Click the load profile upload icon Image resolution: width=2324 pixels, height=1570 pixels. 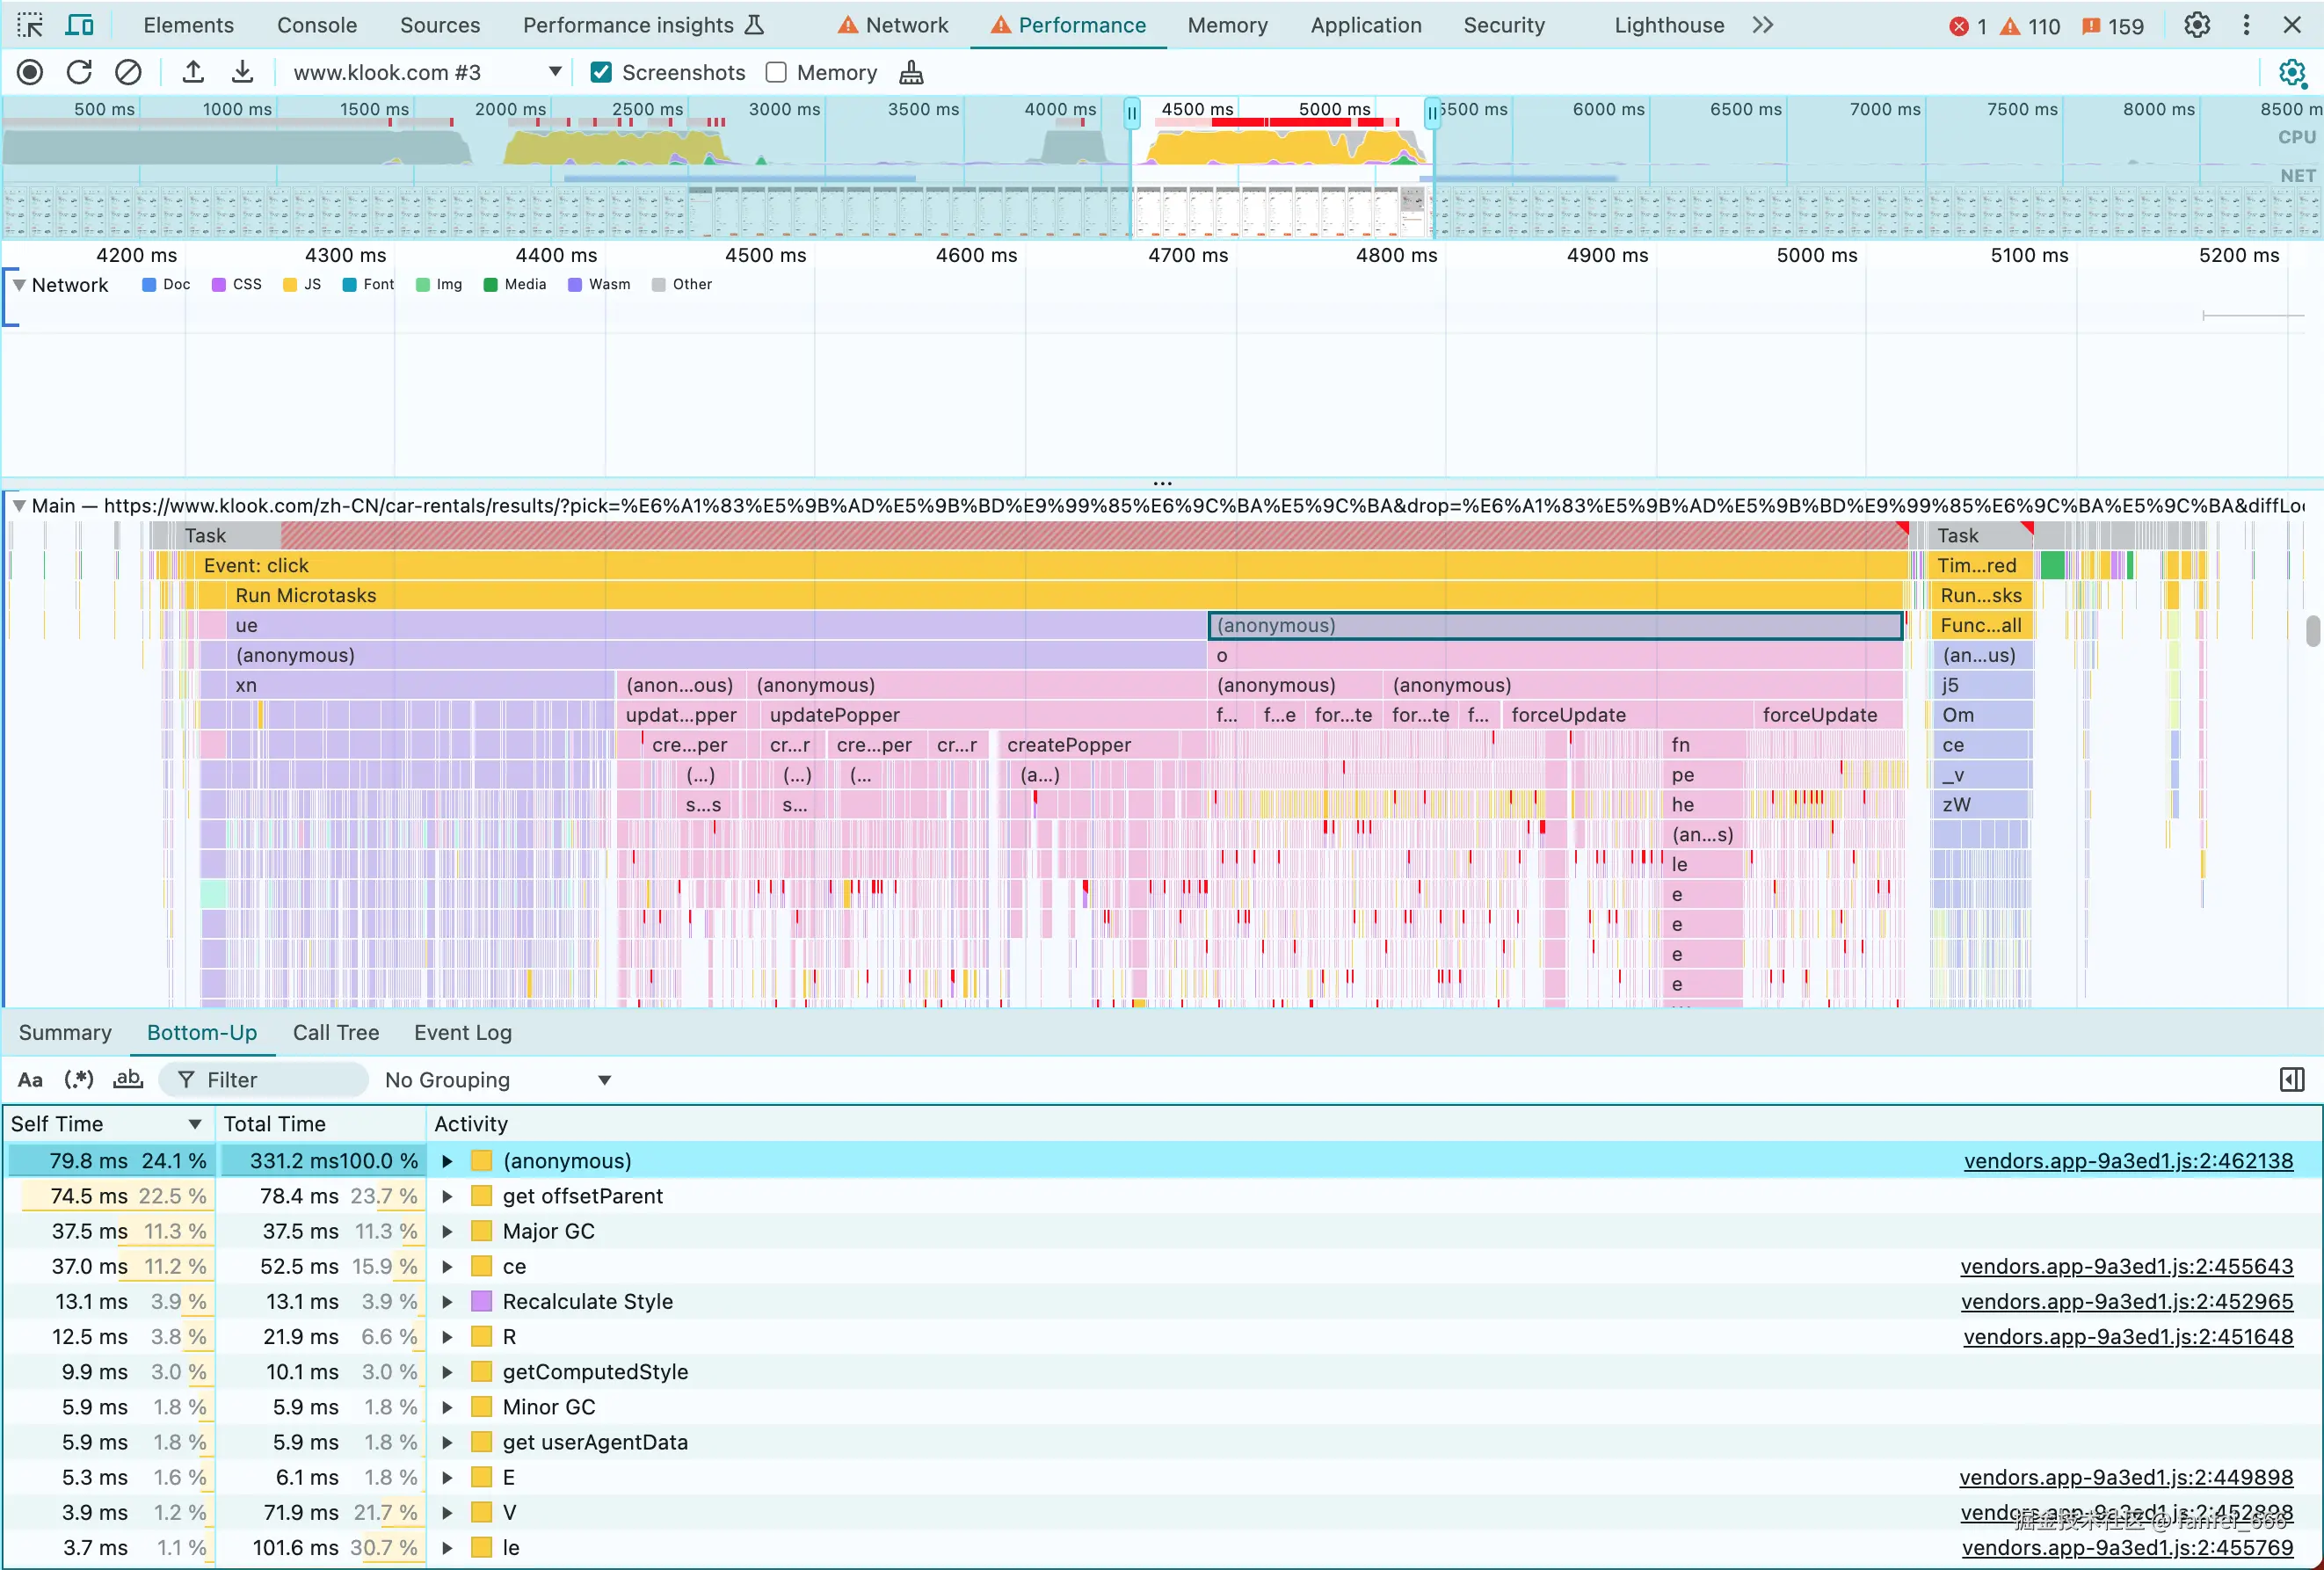193,72
